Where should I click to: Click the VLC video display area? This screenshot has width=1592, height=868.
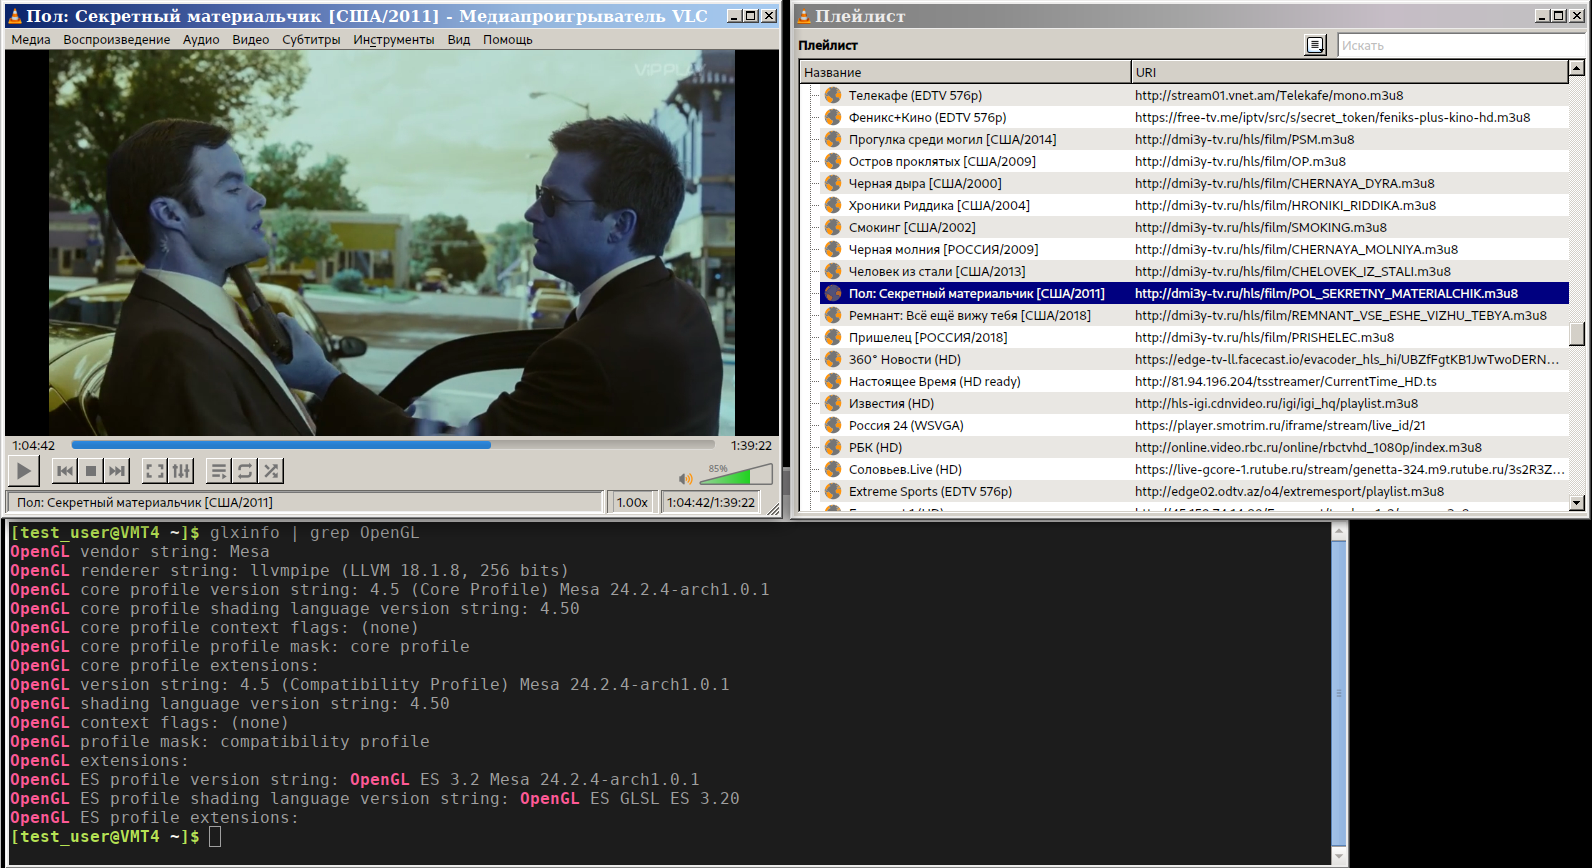[x=392, y=243]
